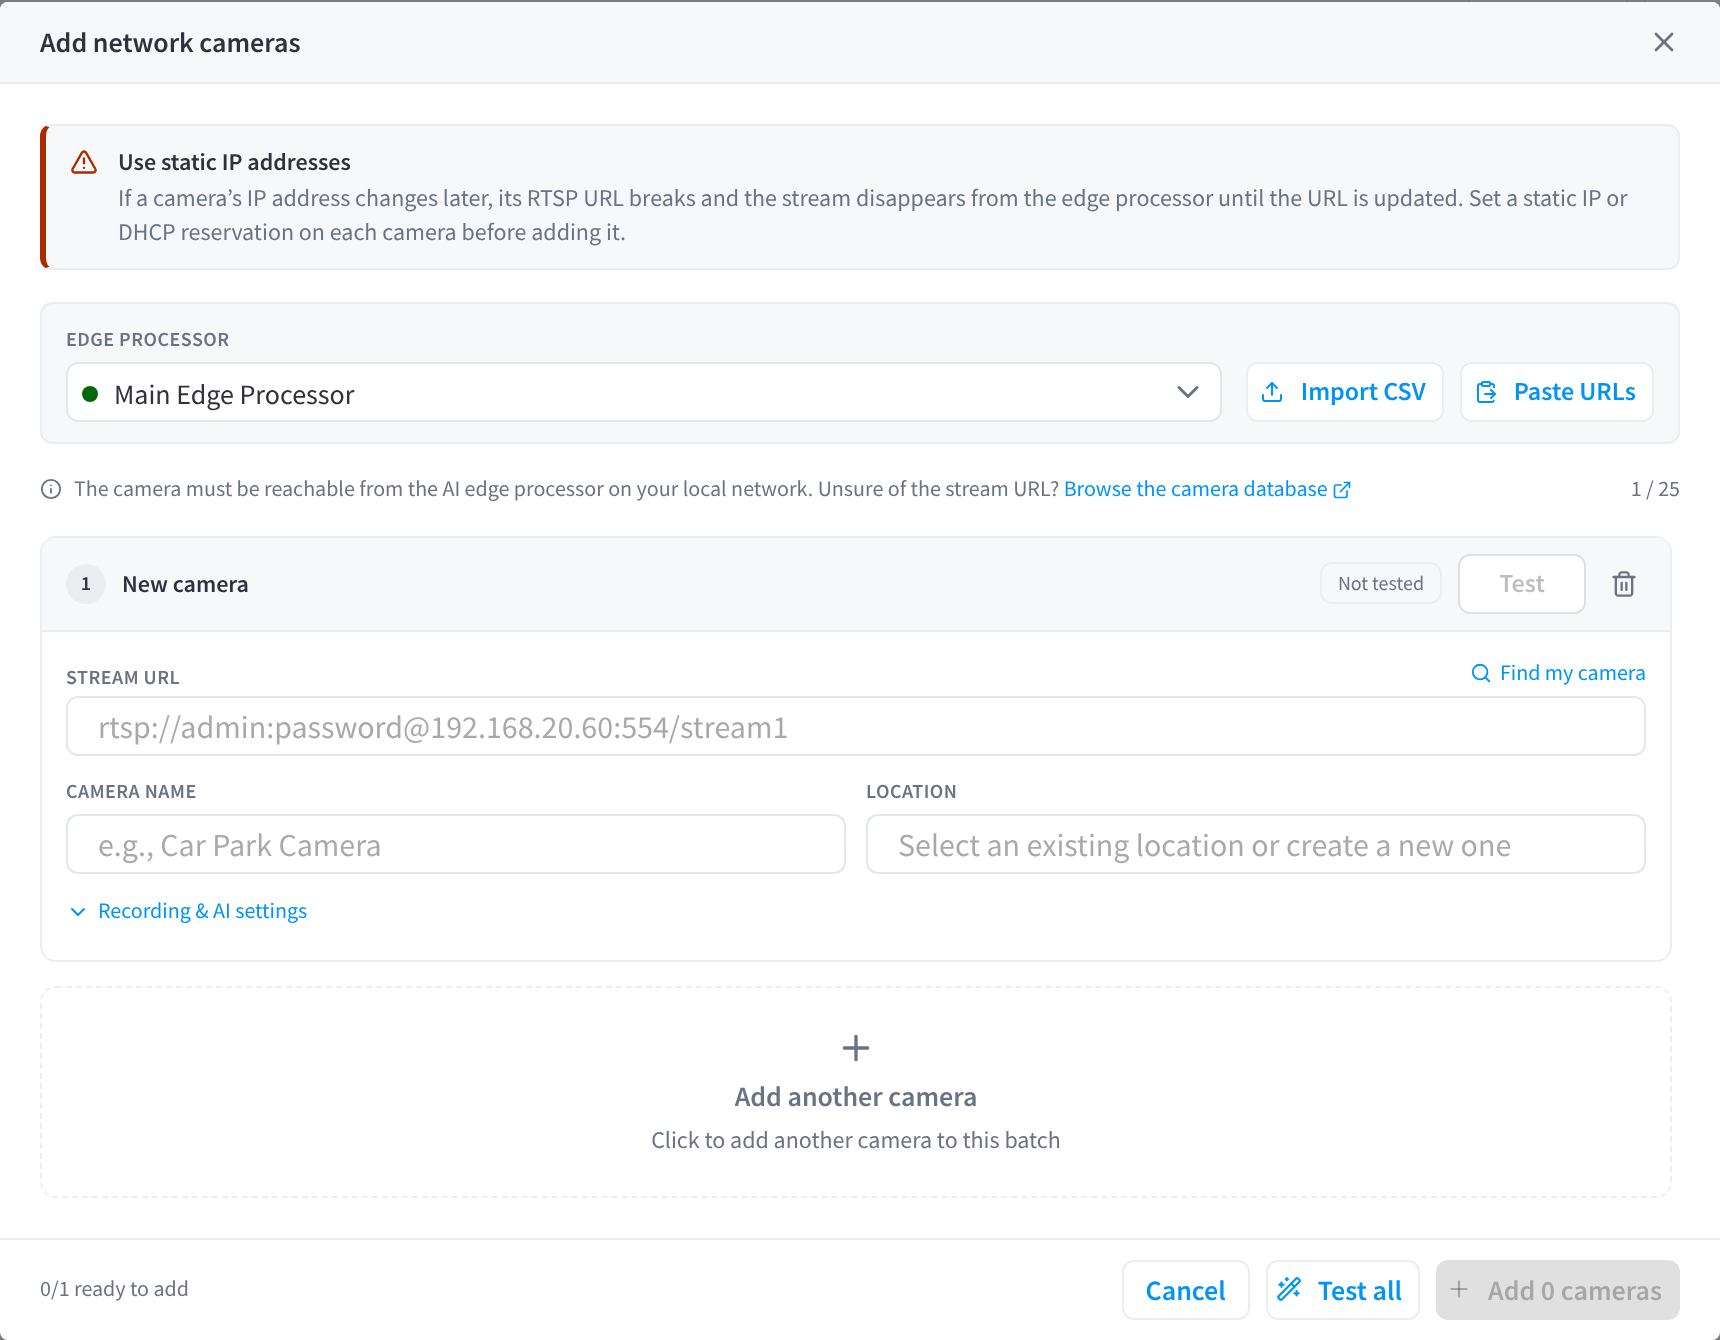Delete camera 1 with the trash icon
The width and height of the screenshot is (1720, 1340).
(x=1624, y=584)
